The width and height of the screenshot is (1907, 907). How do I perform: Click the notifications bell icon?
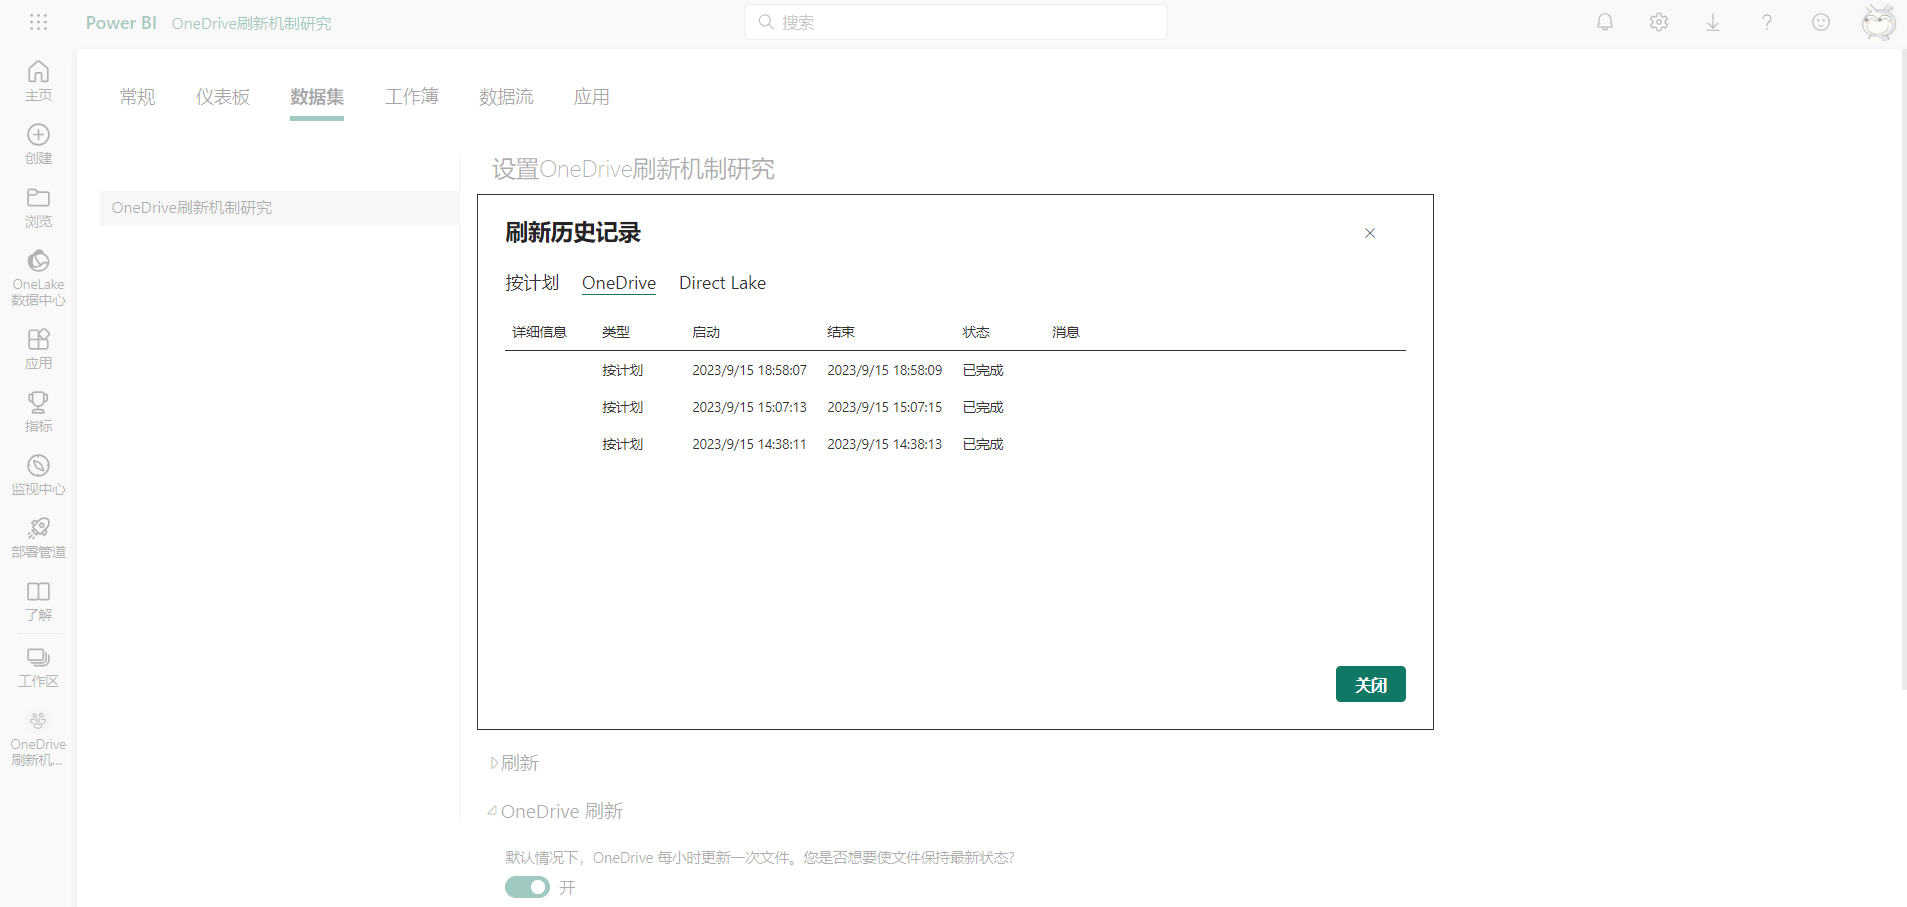[1604, 22]
